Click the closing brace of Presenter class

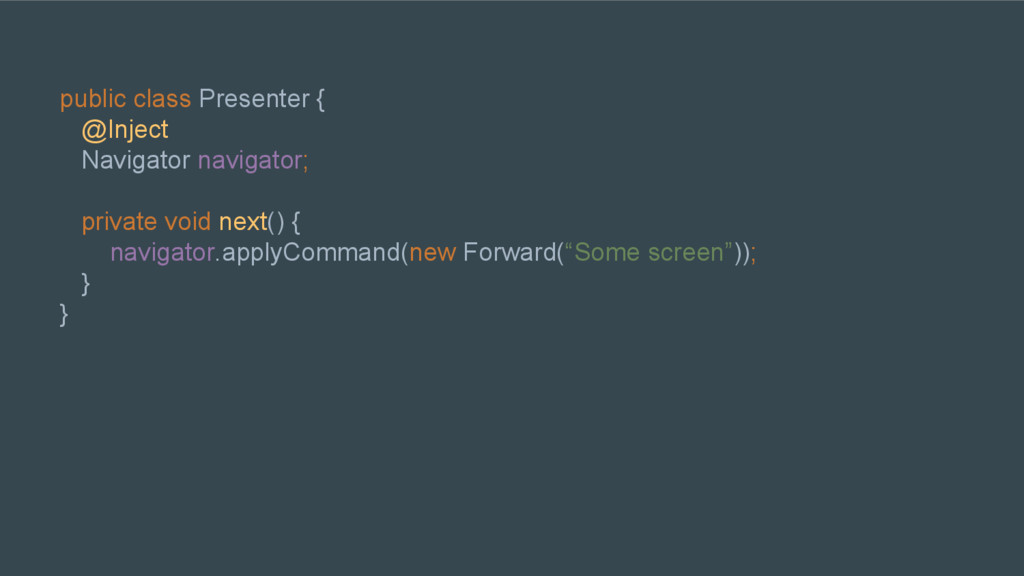coord(64,315)
